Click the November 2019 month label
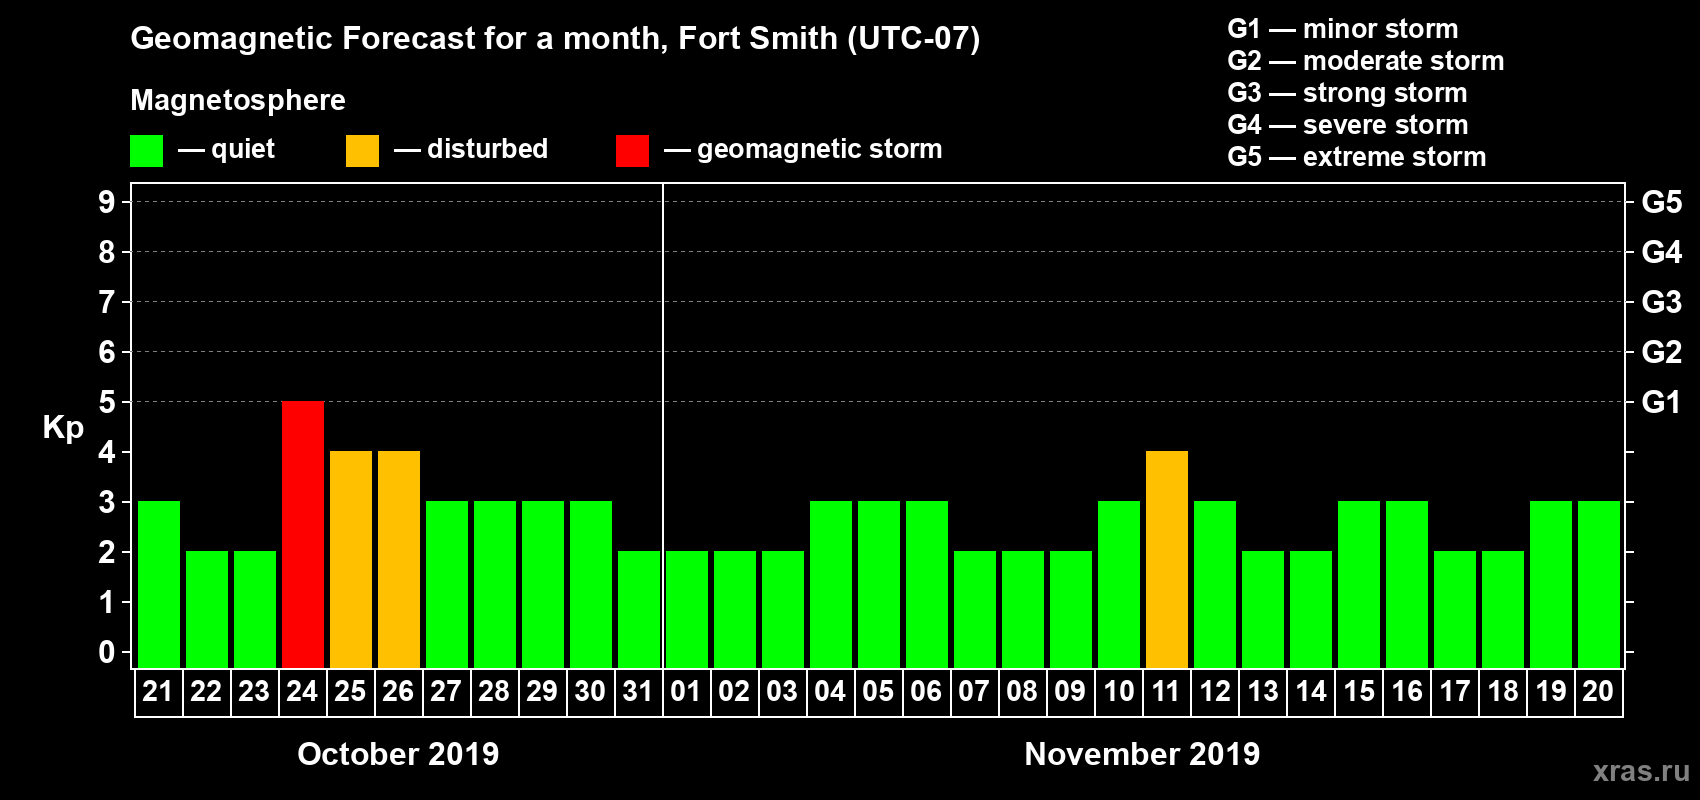 (x=1142, y=754)
